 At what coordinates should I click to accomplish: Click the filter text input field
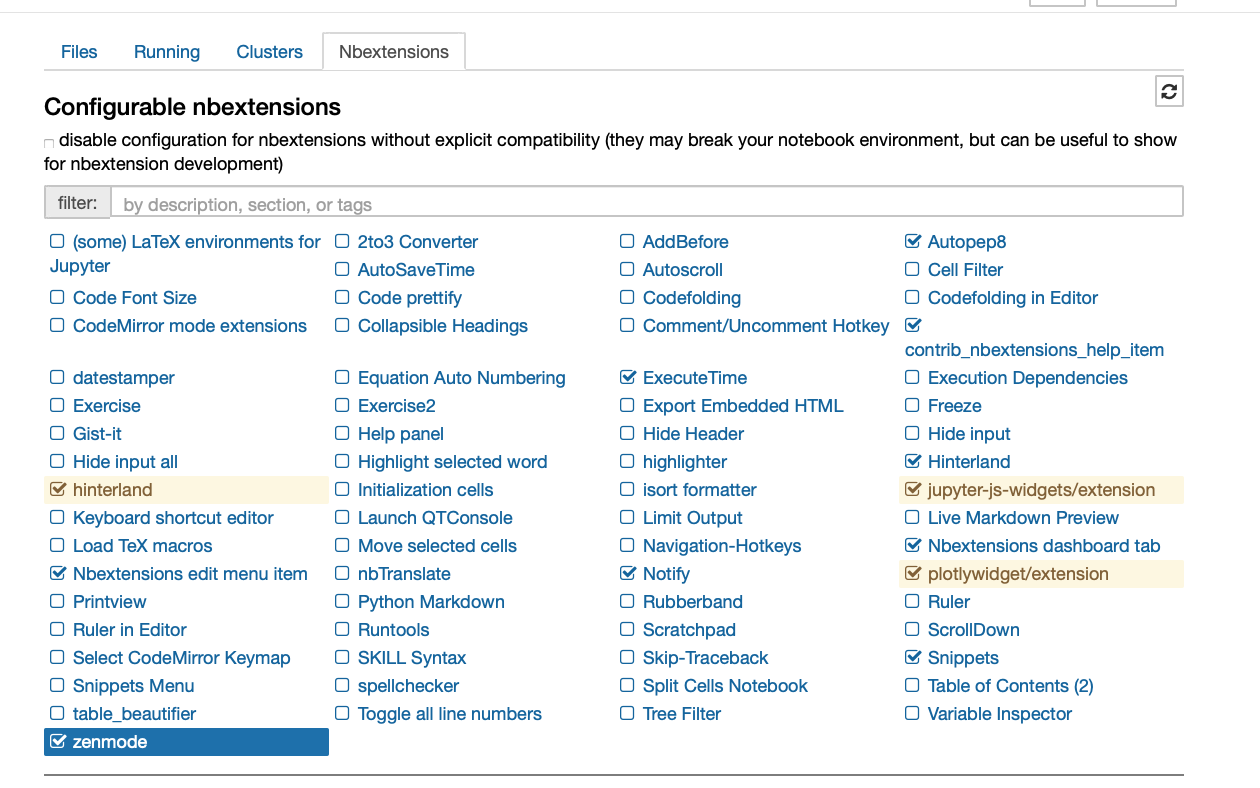646,204
